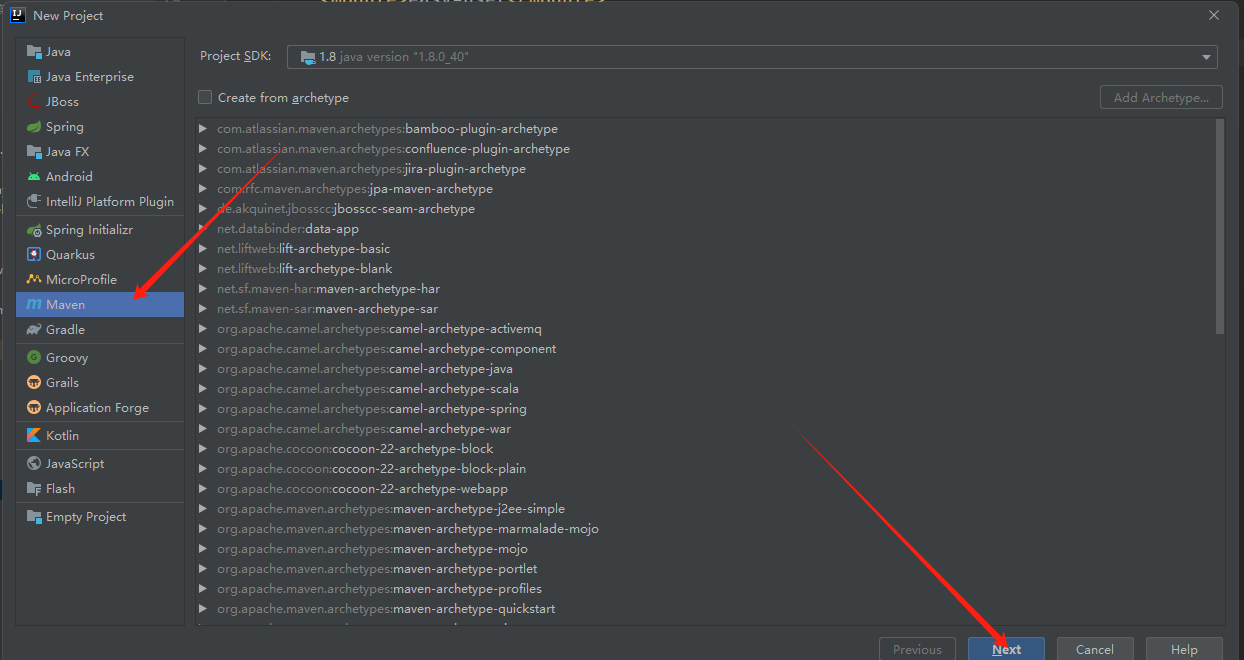
Task: Select maven-archetype-mojo row
Action: (704, 549)
